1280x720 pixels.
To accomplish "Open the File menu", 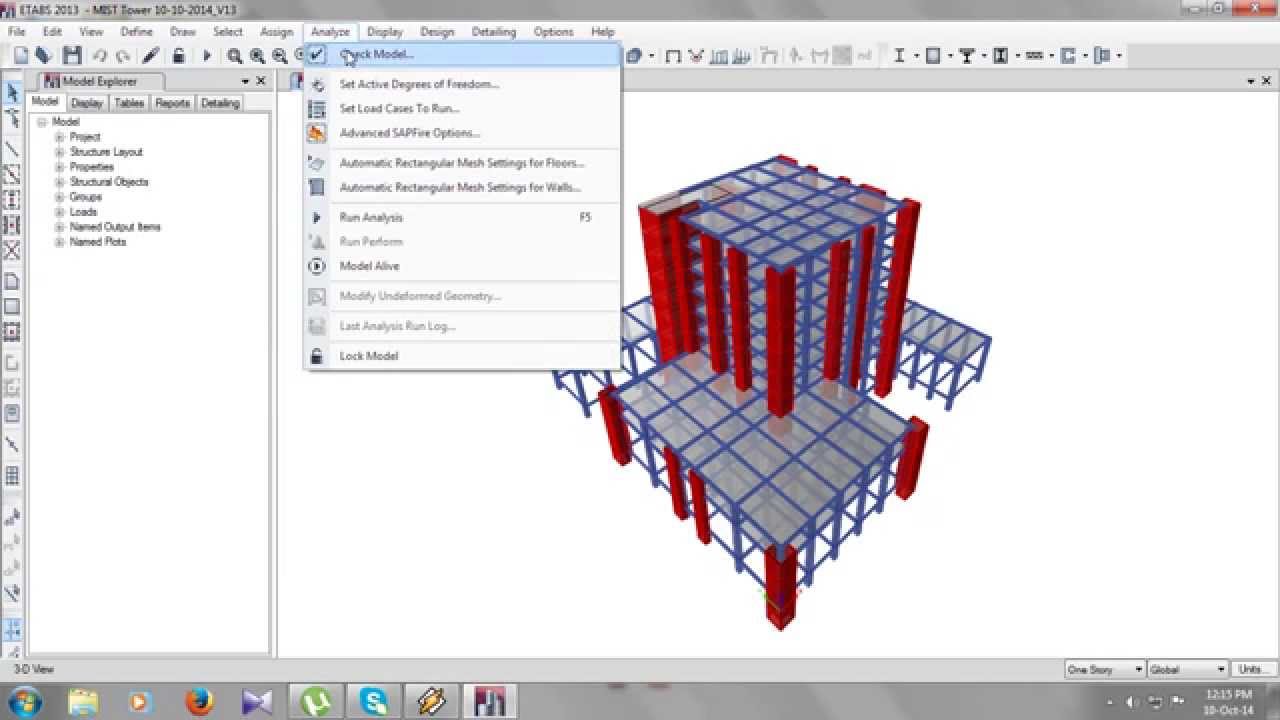I will point(17,32).
